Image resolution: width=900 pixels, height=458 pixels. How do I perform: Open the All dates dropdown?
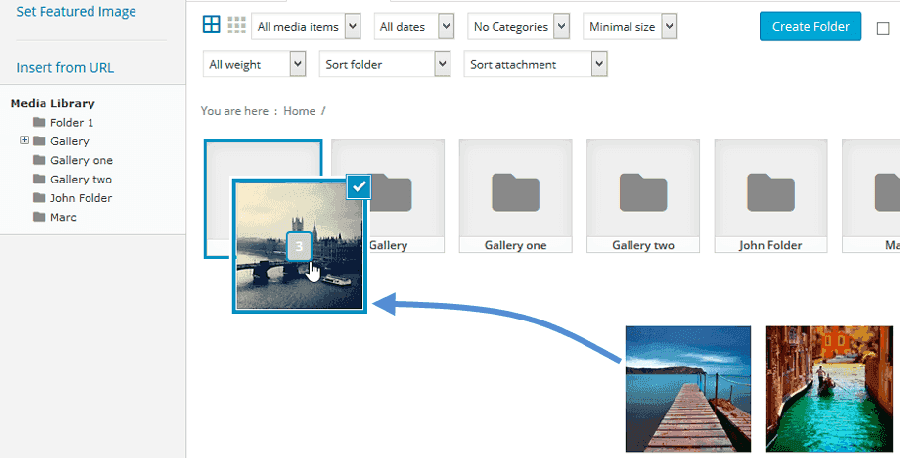(414, 27)
